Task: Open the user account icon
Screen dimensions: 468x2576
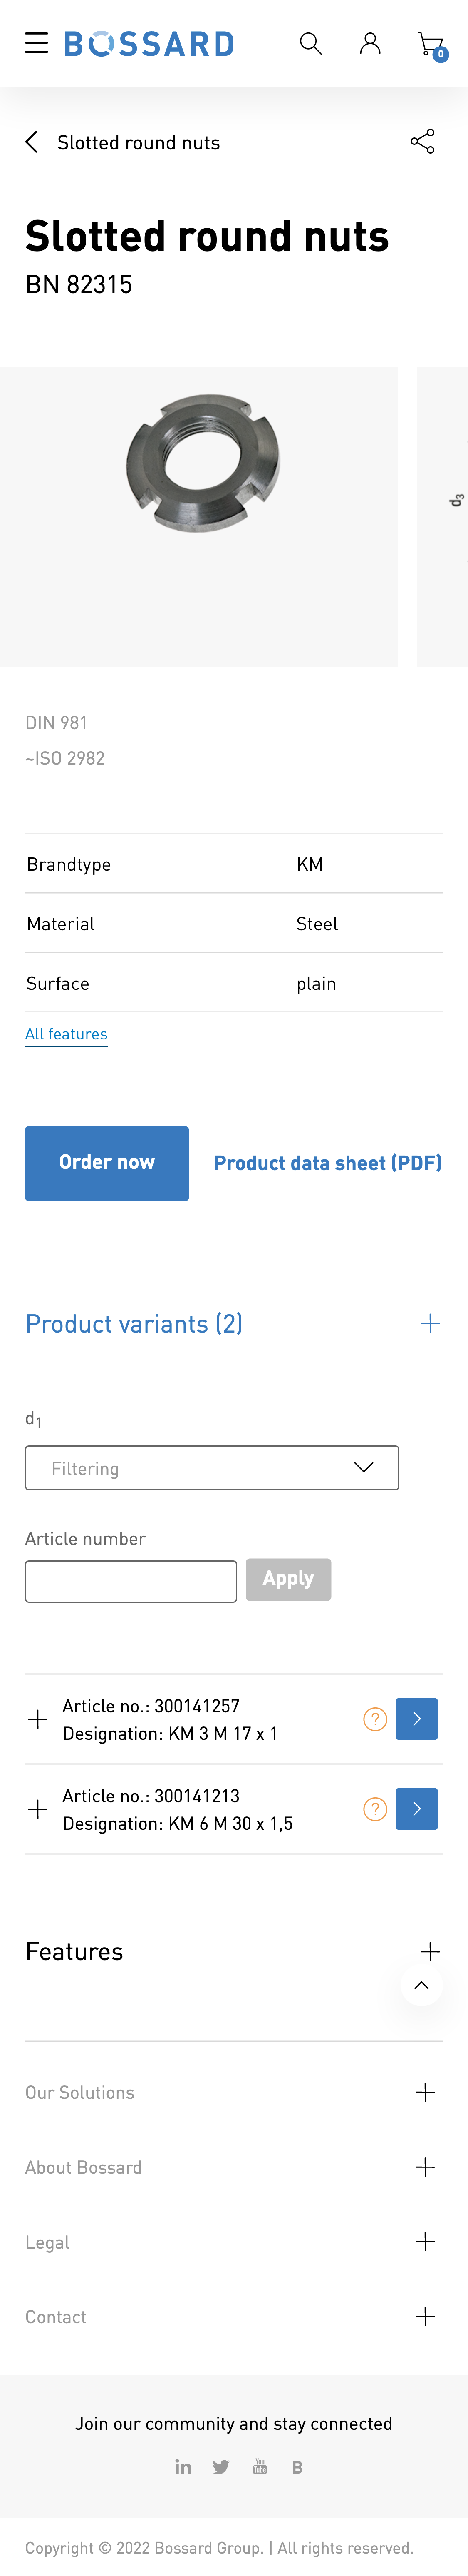Action: point(370,43)
